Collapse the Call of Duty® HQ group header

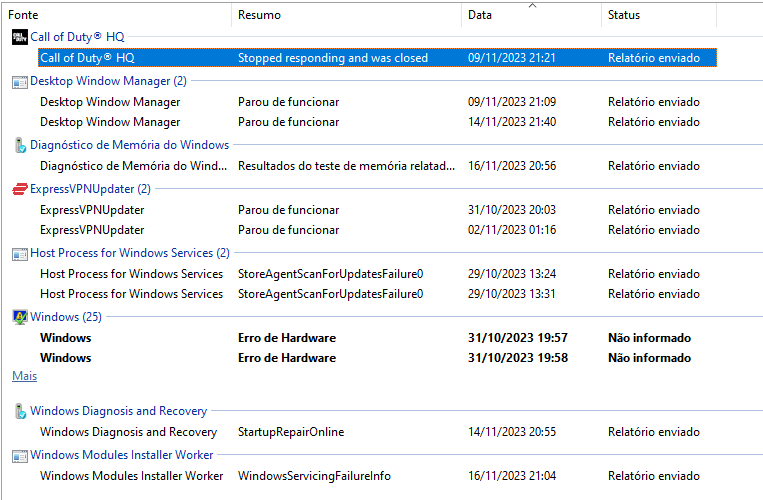pos(77,37)
